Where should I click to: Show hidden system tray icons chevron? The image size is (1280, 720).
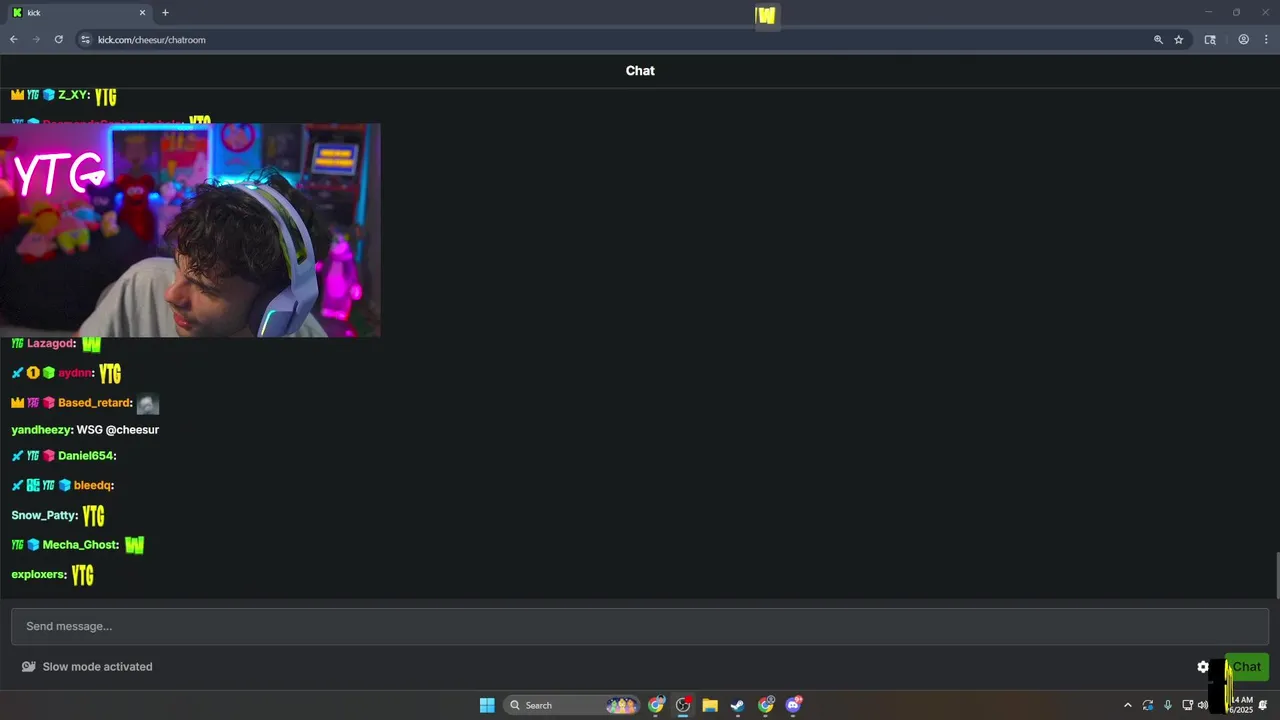[1128, 705]
